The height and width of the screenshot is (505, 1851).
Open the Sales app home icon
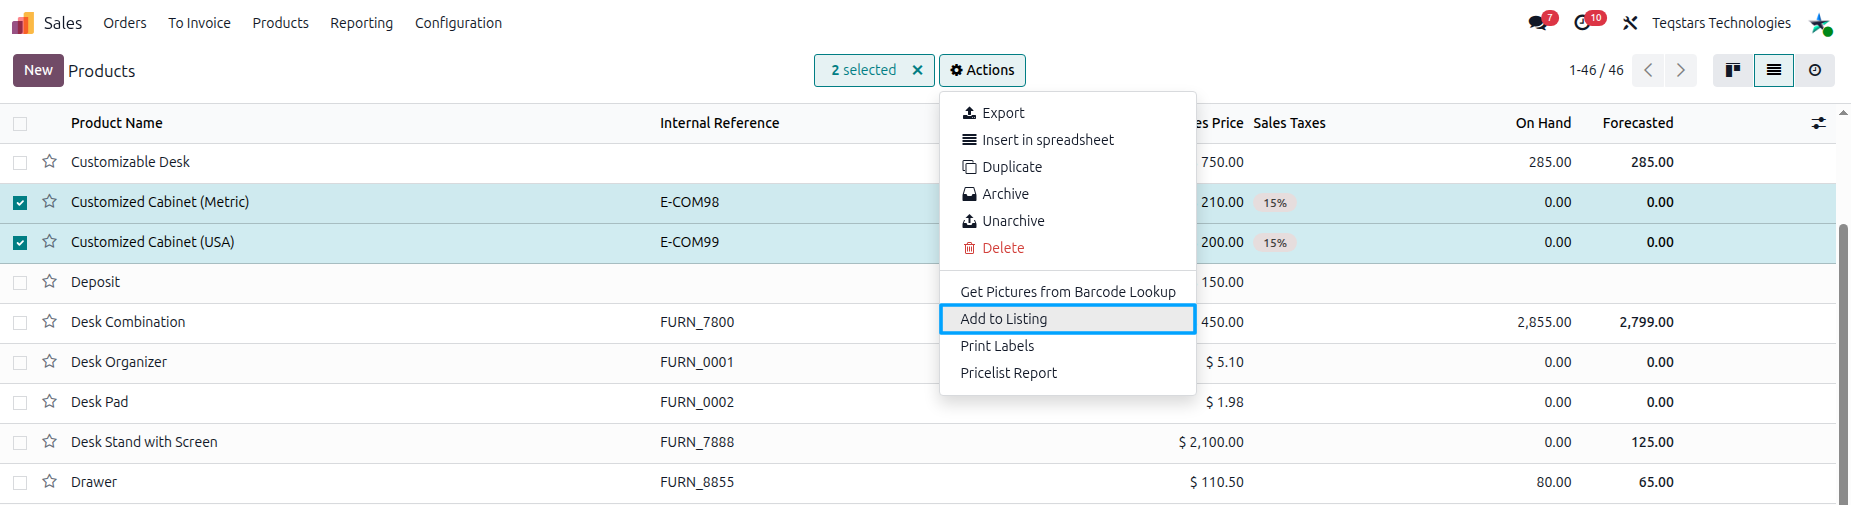click(x=23, y=23)
